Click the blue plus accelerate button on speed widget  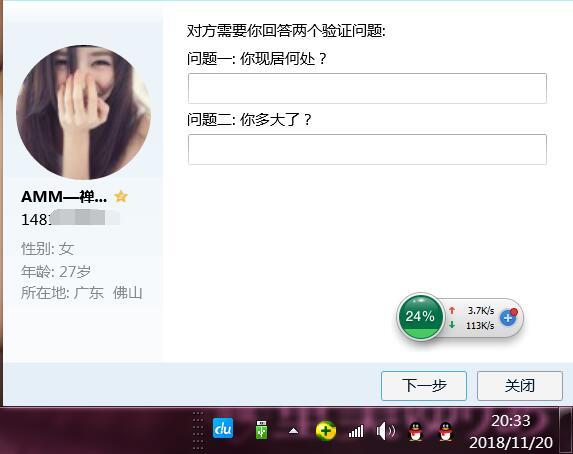pyautogui.click(x=509, y=317)
